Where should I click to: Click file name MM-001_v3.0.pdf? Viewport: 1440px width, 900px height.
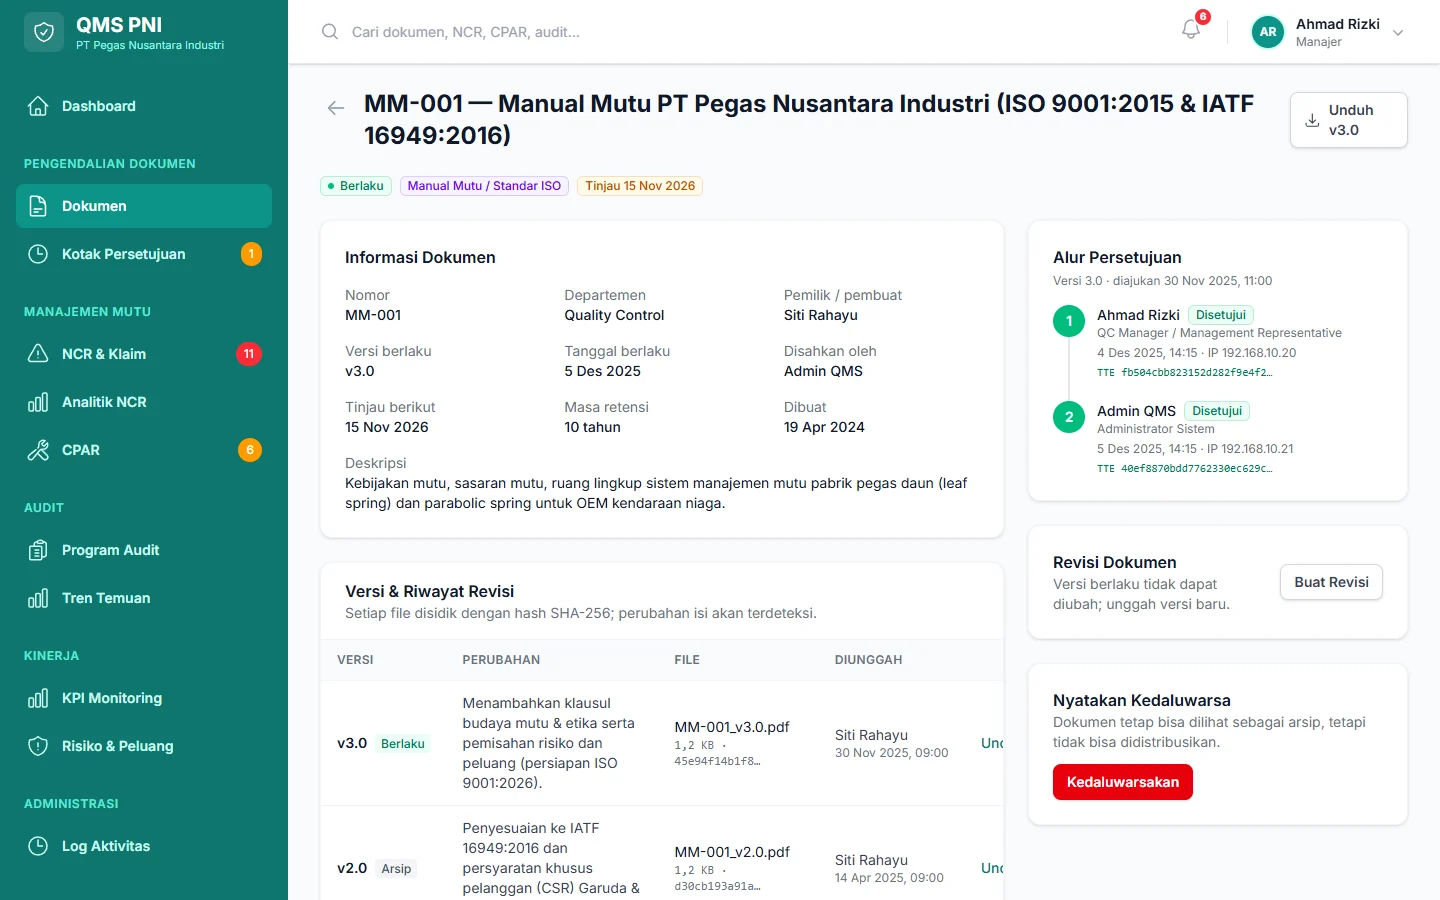click(x=732, y=727)
